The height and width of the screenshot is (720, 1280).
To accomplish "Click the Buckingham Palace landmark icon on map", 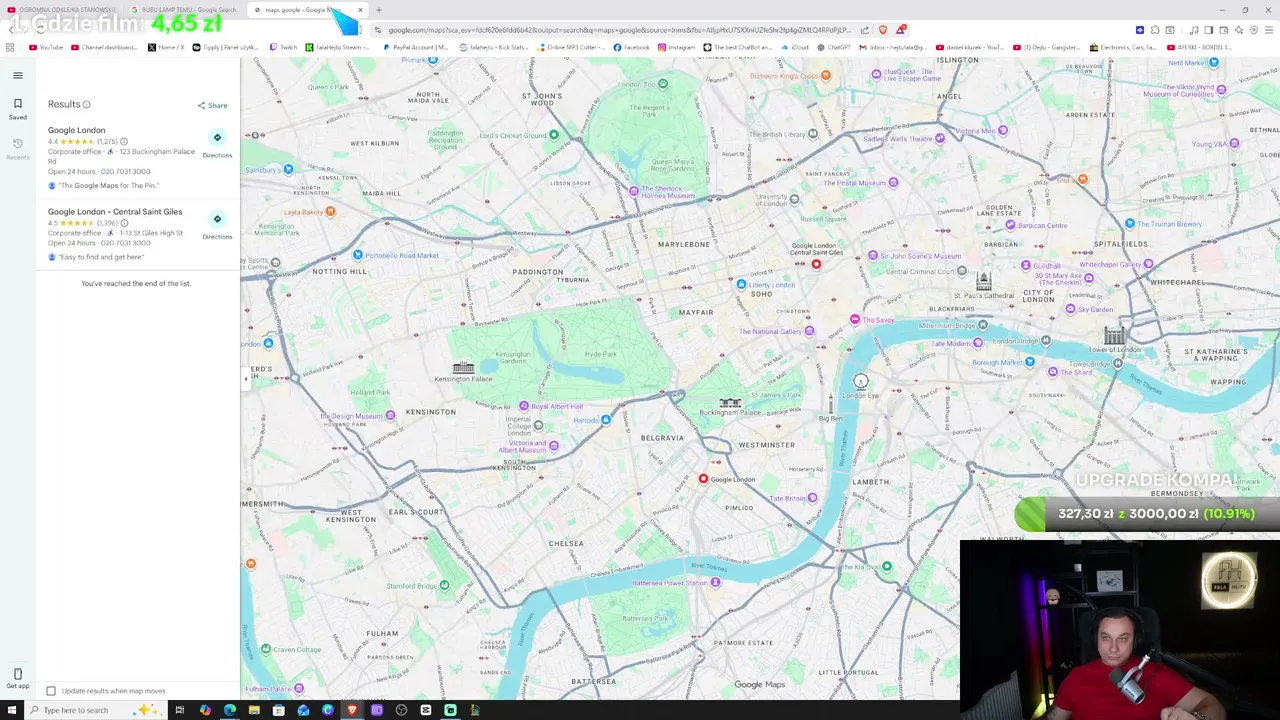I will pyautogui.click(x=730, y=403).
